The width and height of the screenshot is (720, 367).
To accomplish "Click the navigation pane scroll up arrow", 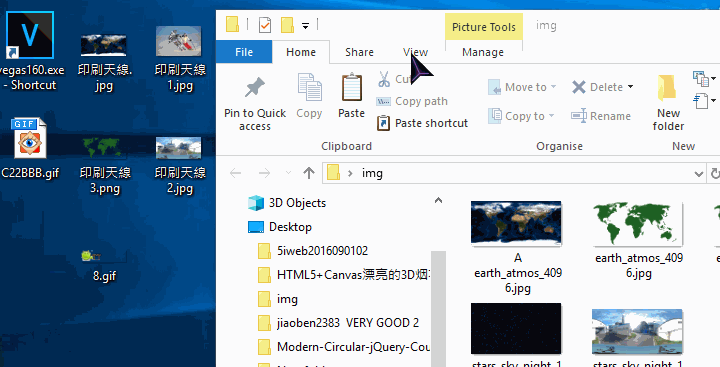I will [x=439, y=200].
